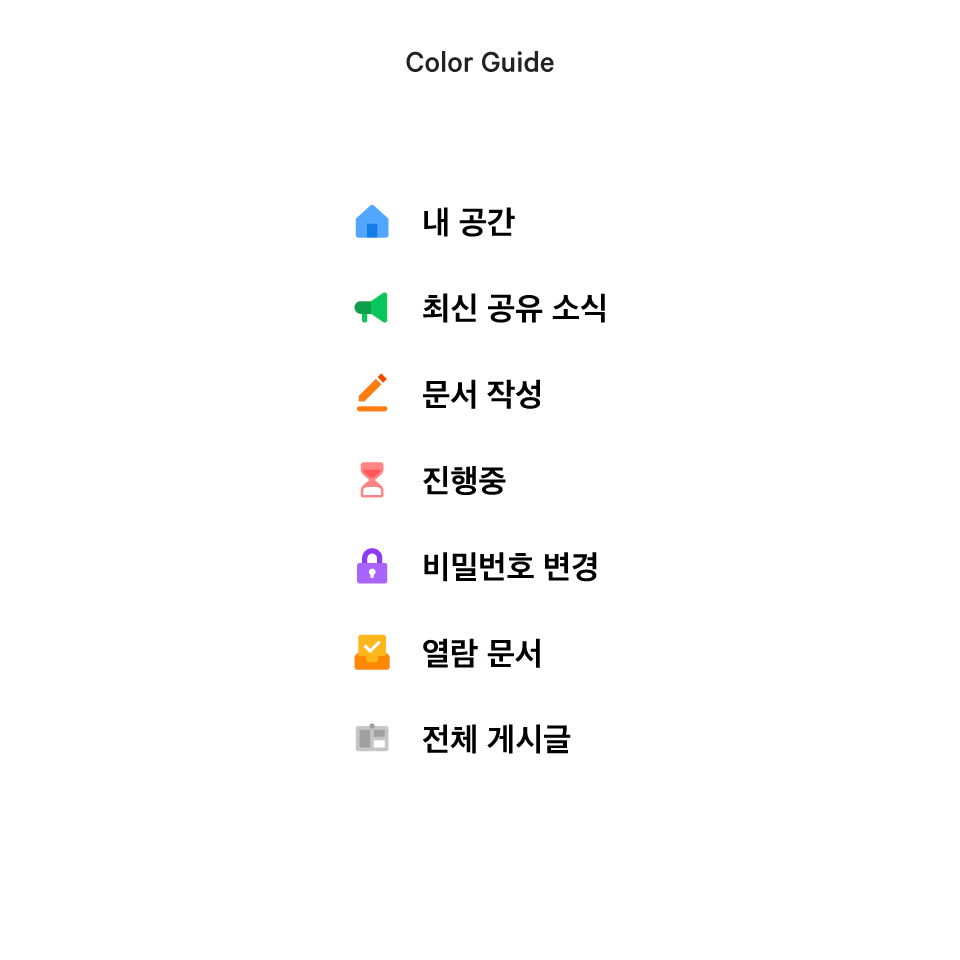The width and height of the screenshot is (960, 960).
Task: Open 열람 문서 menu entry
Action: 482,653
